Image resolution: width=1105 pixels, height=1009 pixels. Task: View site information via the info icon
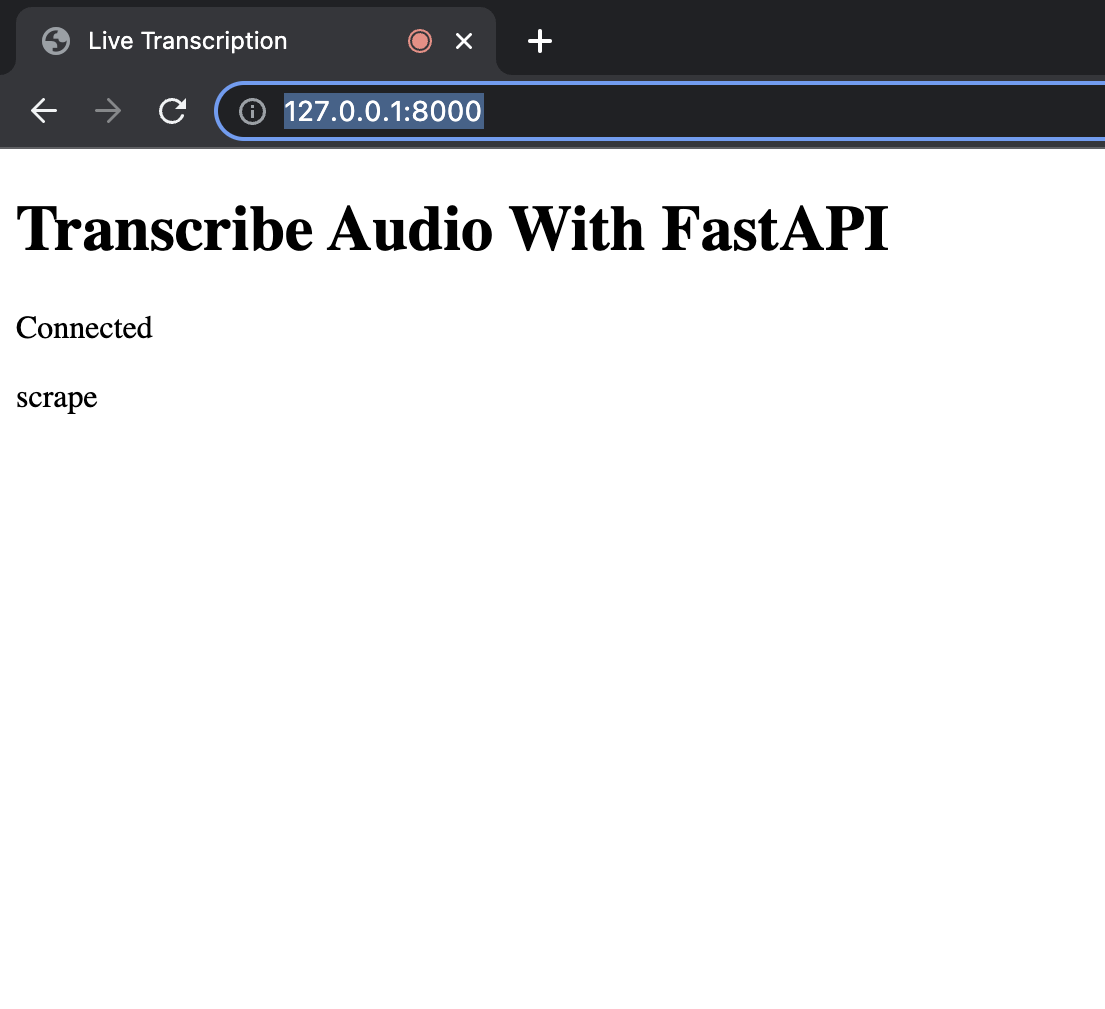point(252,111)
